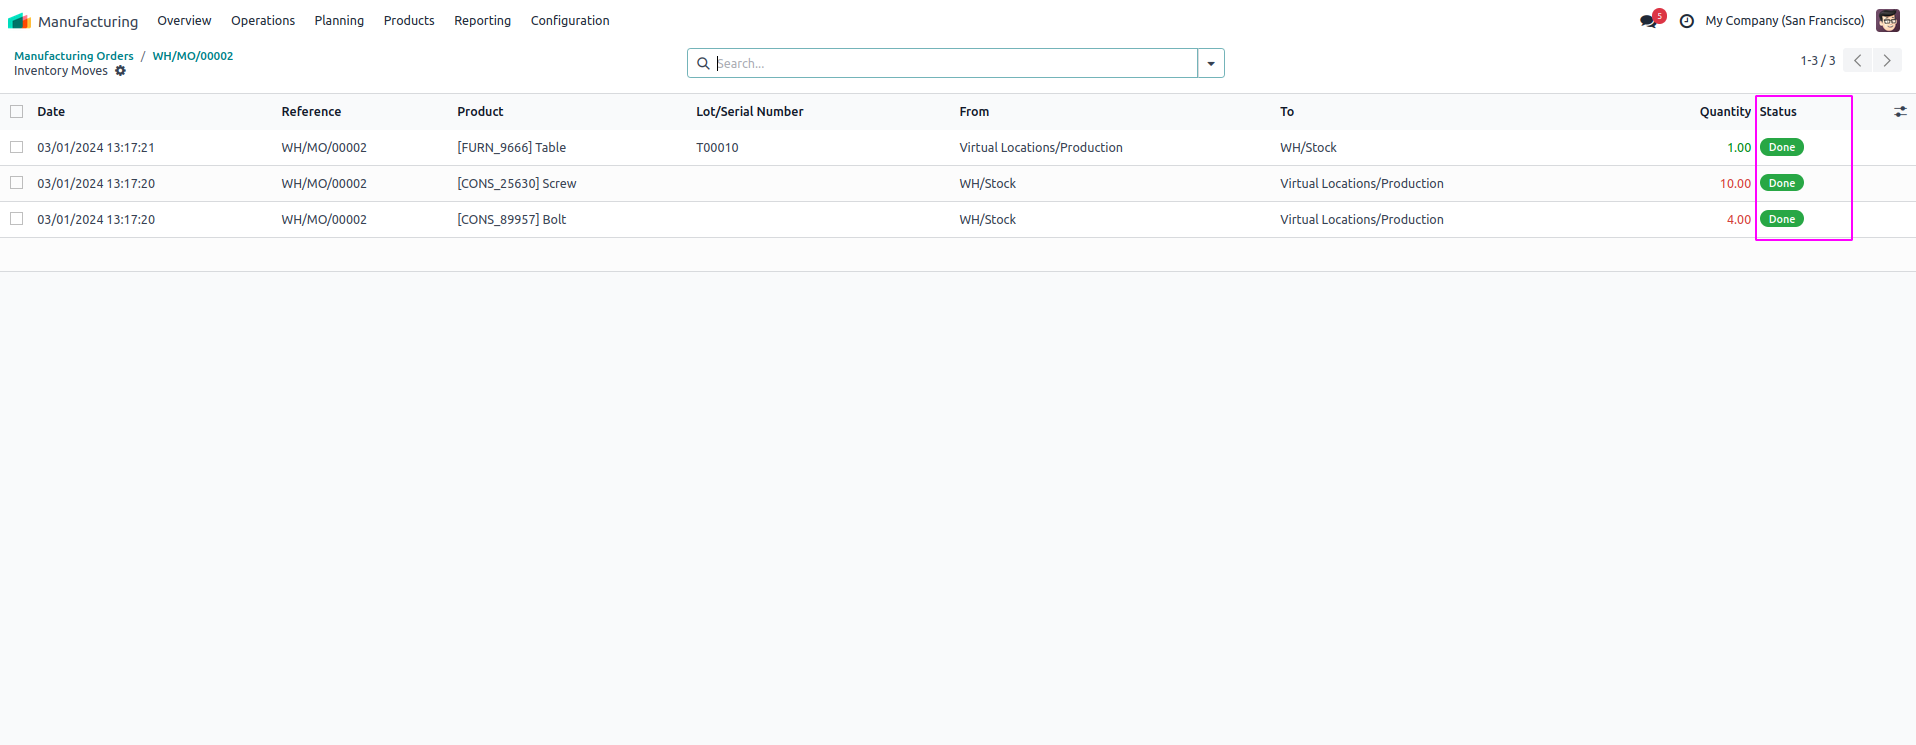Screen dimensions: 1916x745
Task: Open the activities clock icon
Action: coord(1687,21)
